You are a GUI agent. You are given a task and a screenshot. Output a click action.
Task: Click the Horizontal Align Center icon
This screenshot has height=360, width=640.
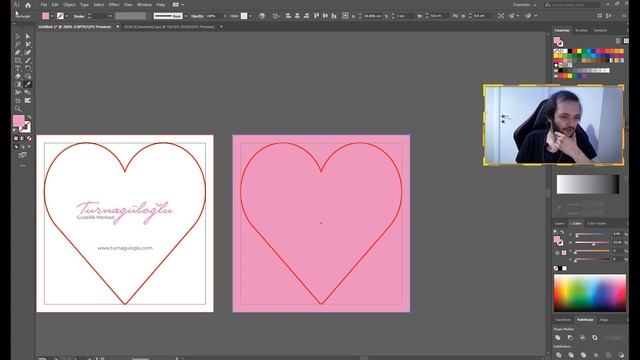297,16
